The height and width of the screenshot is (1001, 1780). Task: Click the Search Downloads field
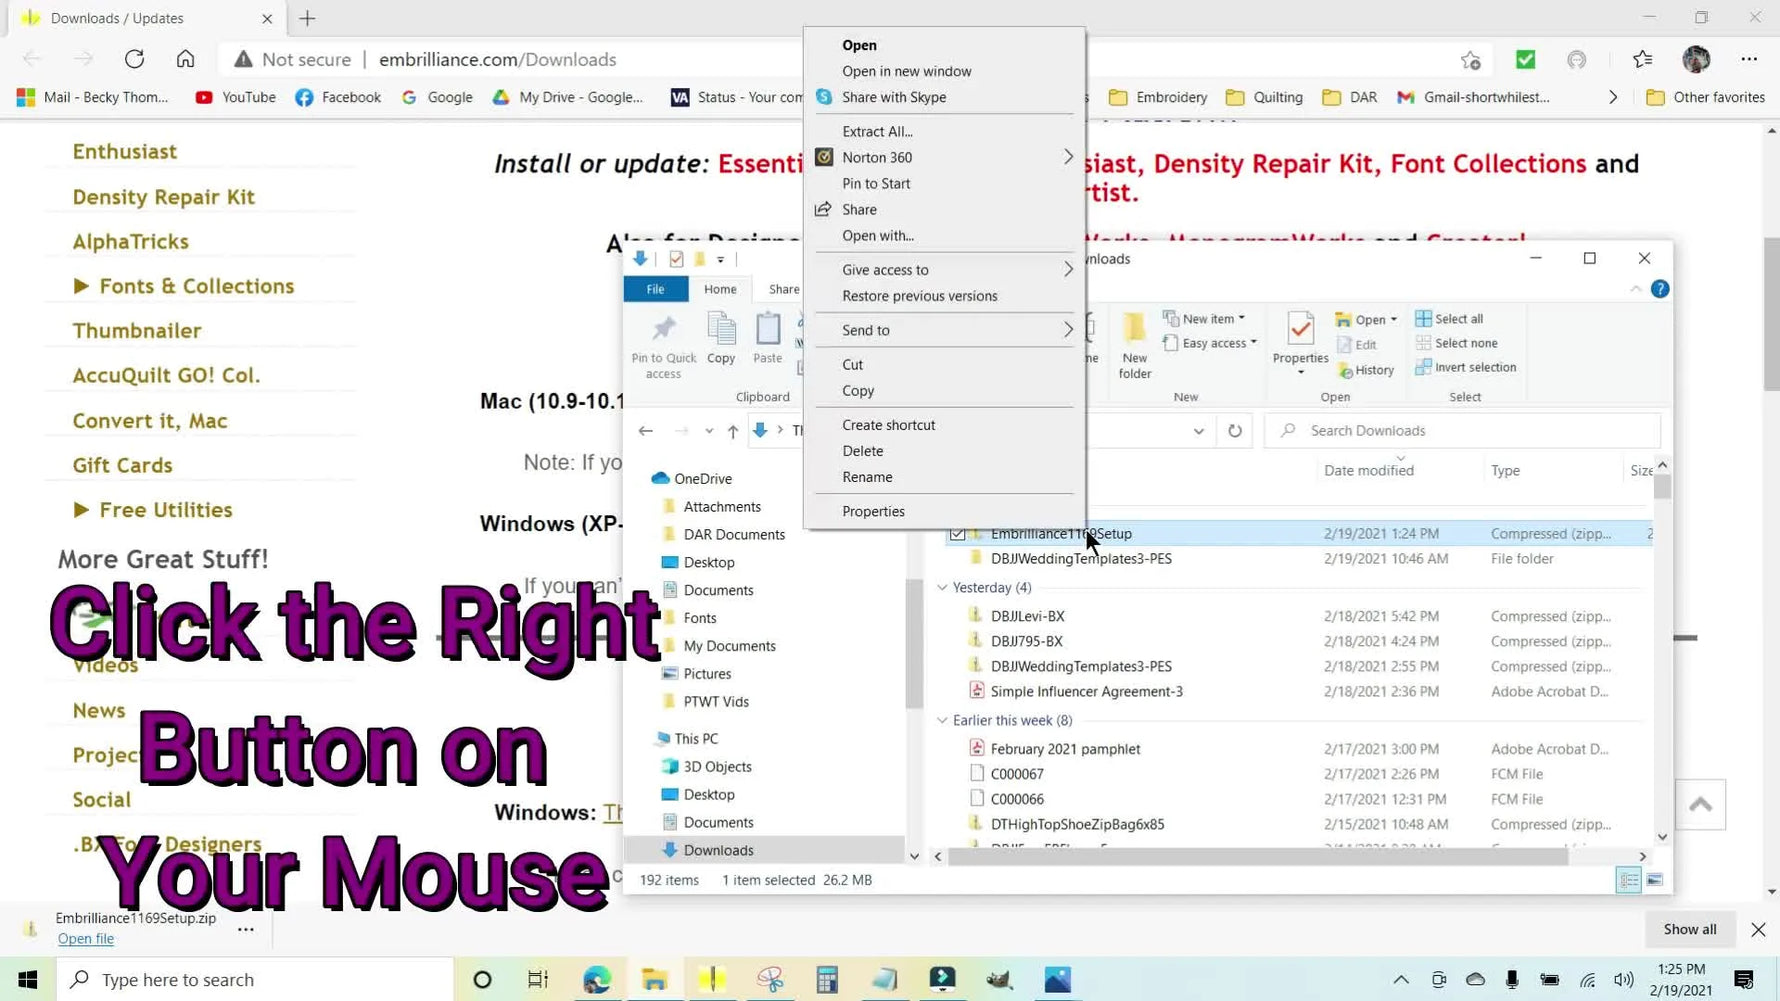pos(1462,431)
